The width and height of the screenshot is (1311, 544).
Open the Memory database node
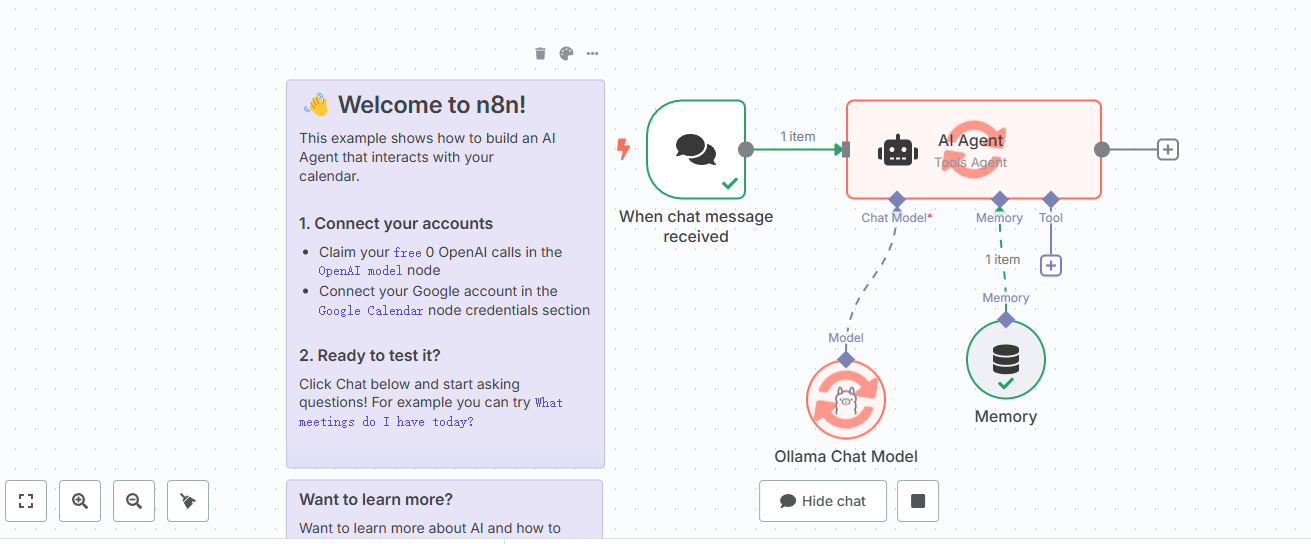tap(1005, 360)
